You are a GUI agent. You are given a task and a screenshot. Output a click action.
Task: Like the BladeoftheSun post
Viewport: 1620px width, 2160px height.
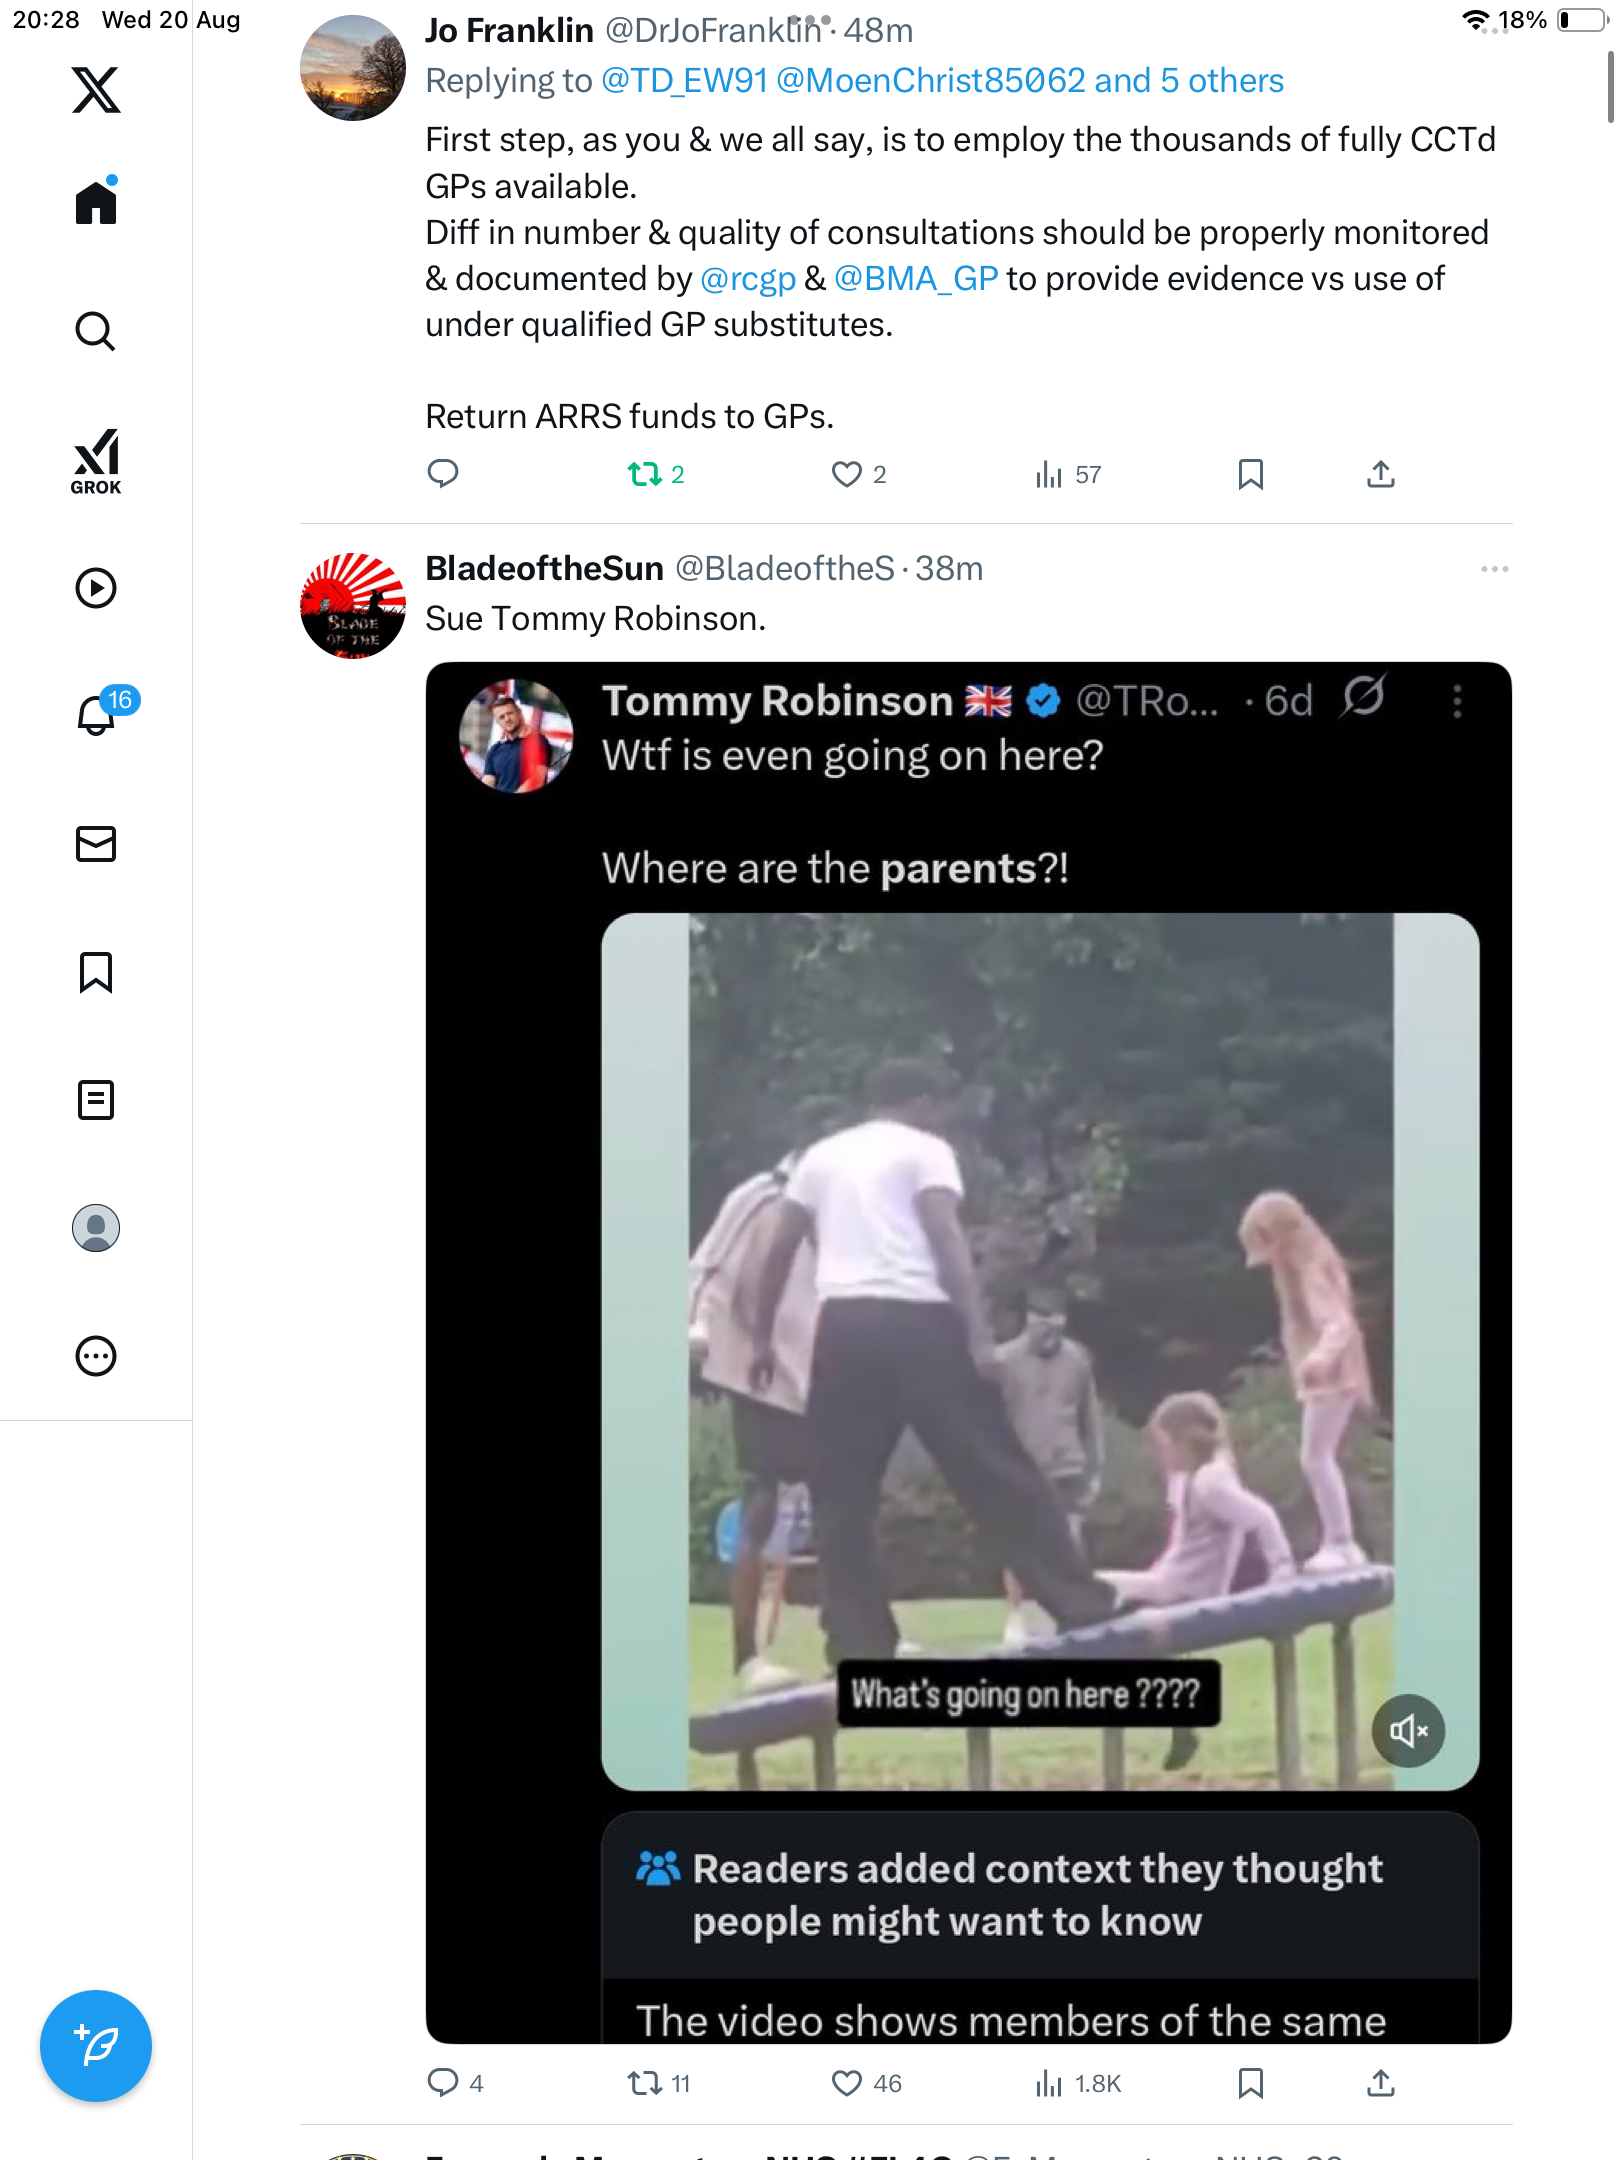847,2083
